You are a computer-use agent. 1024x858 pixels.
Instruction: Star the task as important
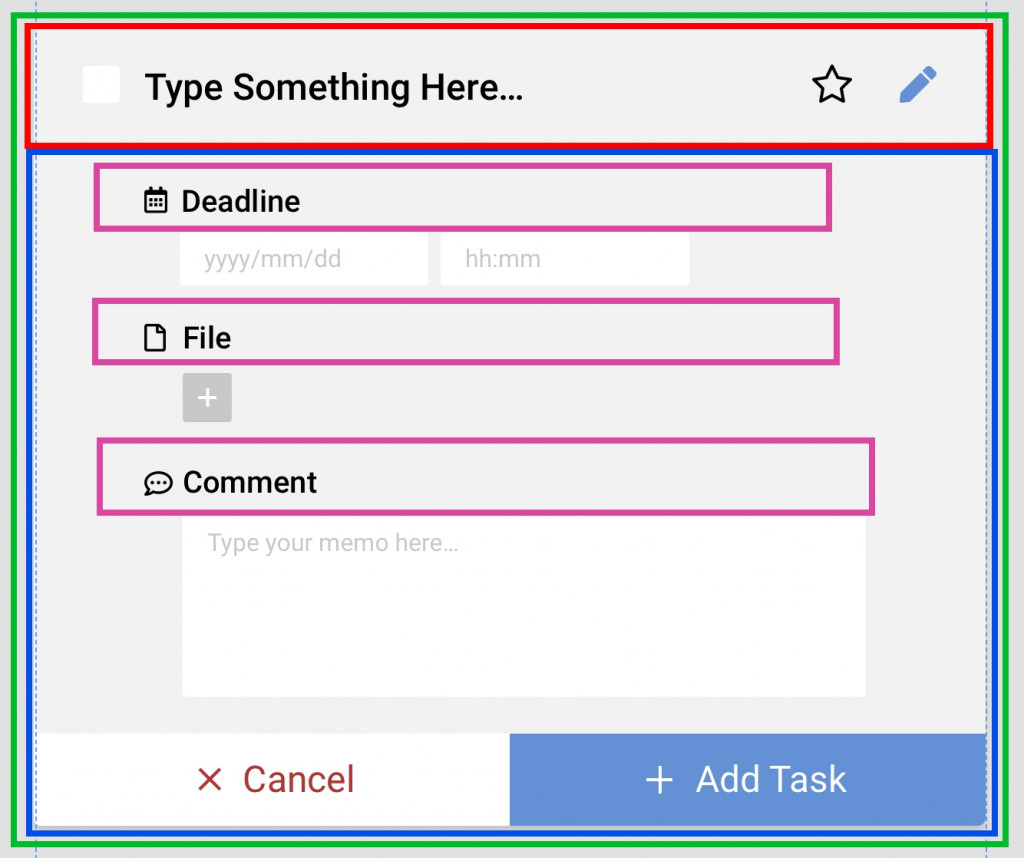(831, 86)
